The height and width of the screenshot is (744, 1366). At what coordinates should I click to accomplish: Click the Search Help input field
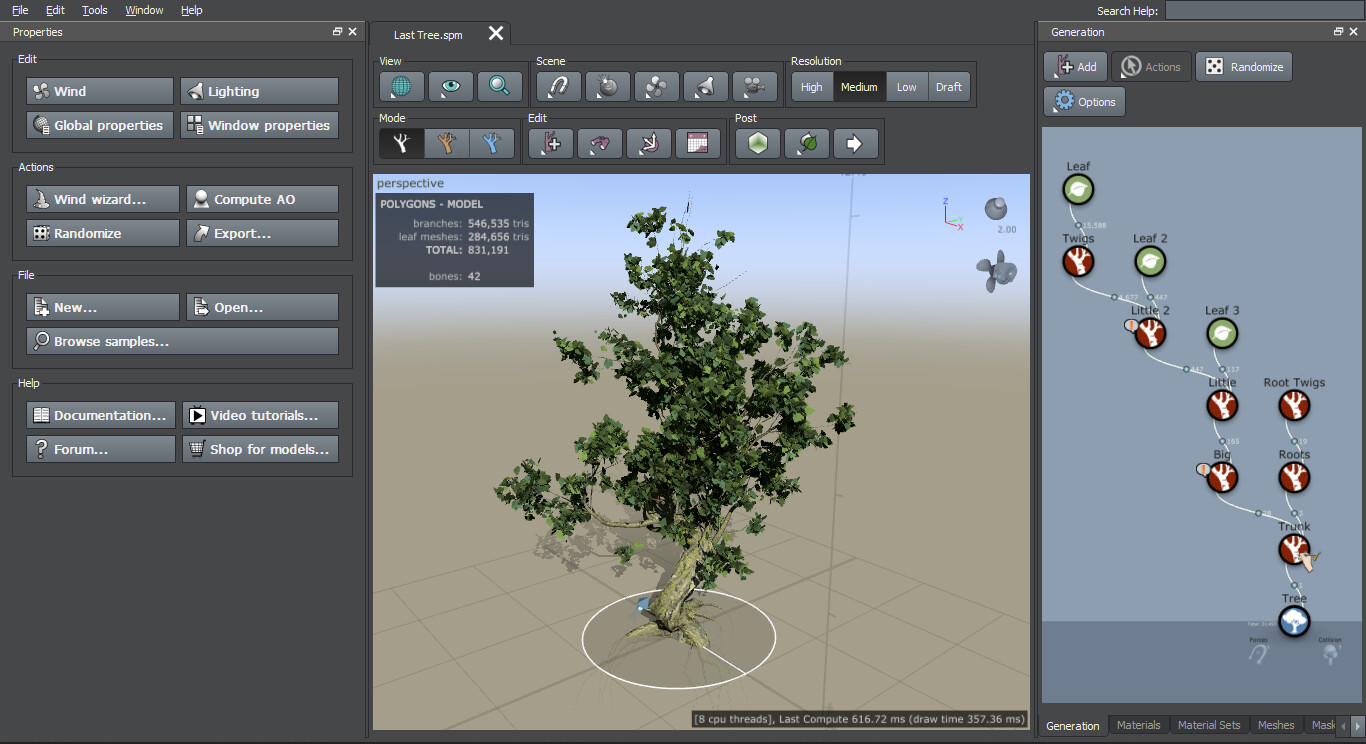[1263, 10]
